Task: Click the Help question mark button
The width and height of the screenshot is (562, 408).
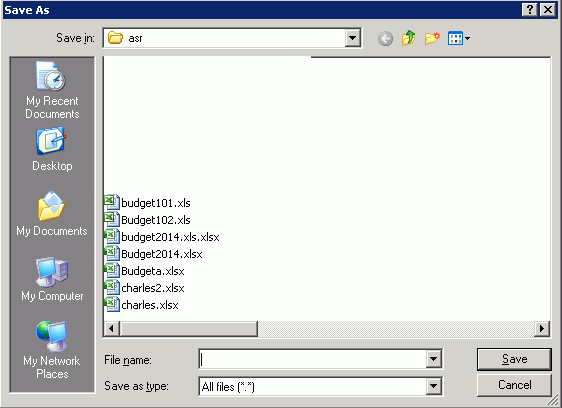Action: [x=529, y=10]
